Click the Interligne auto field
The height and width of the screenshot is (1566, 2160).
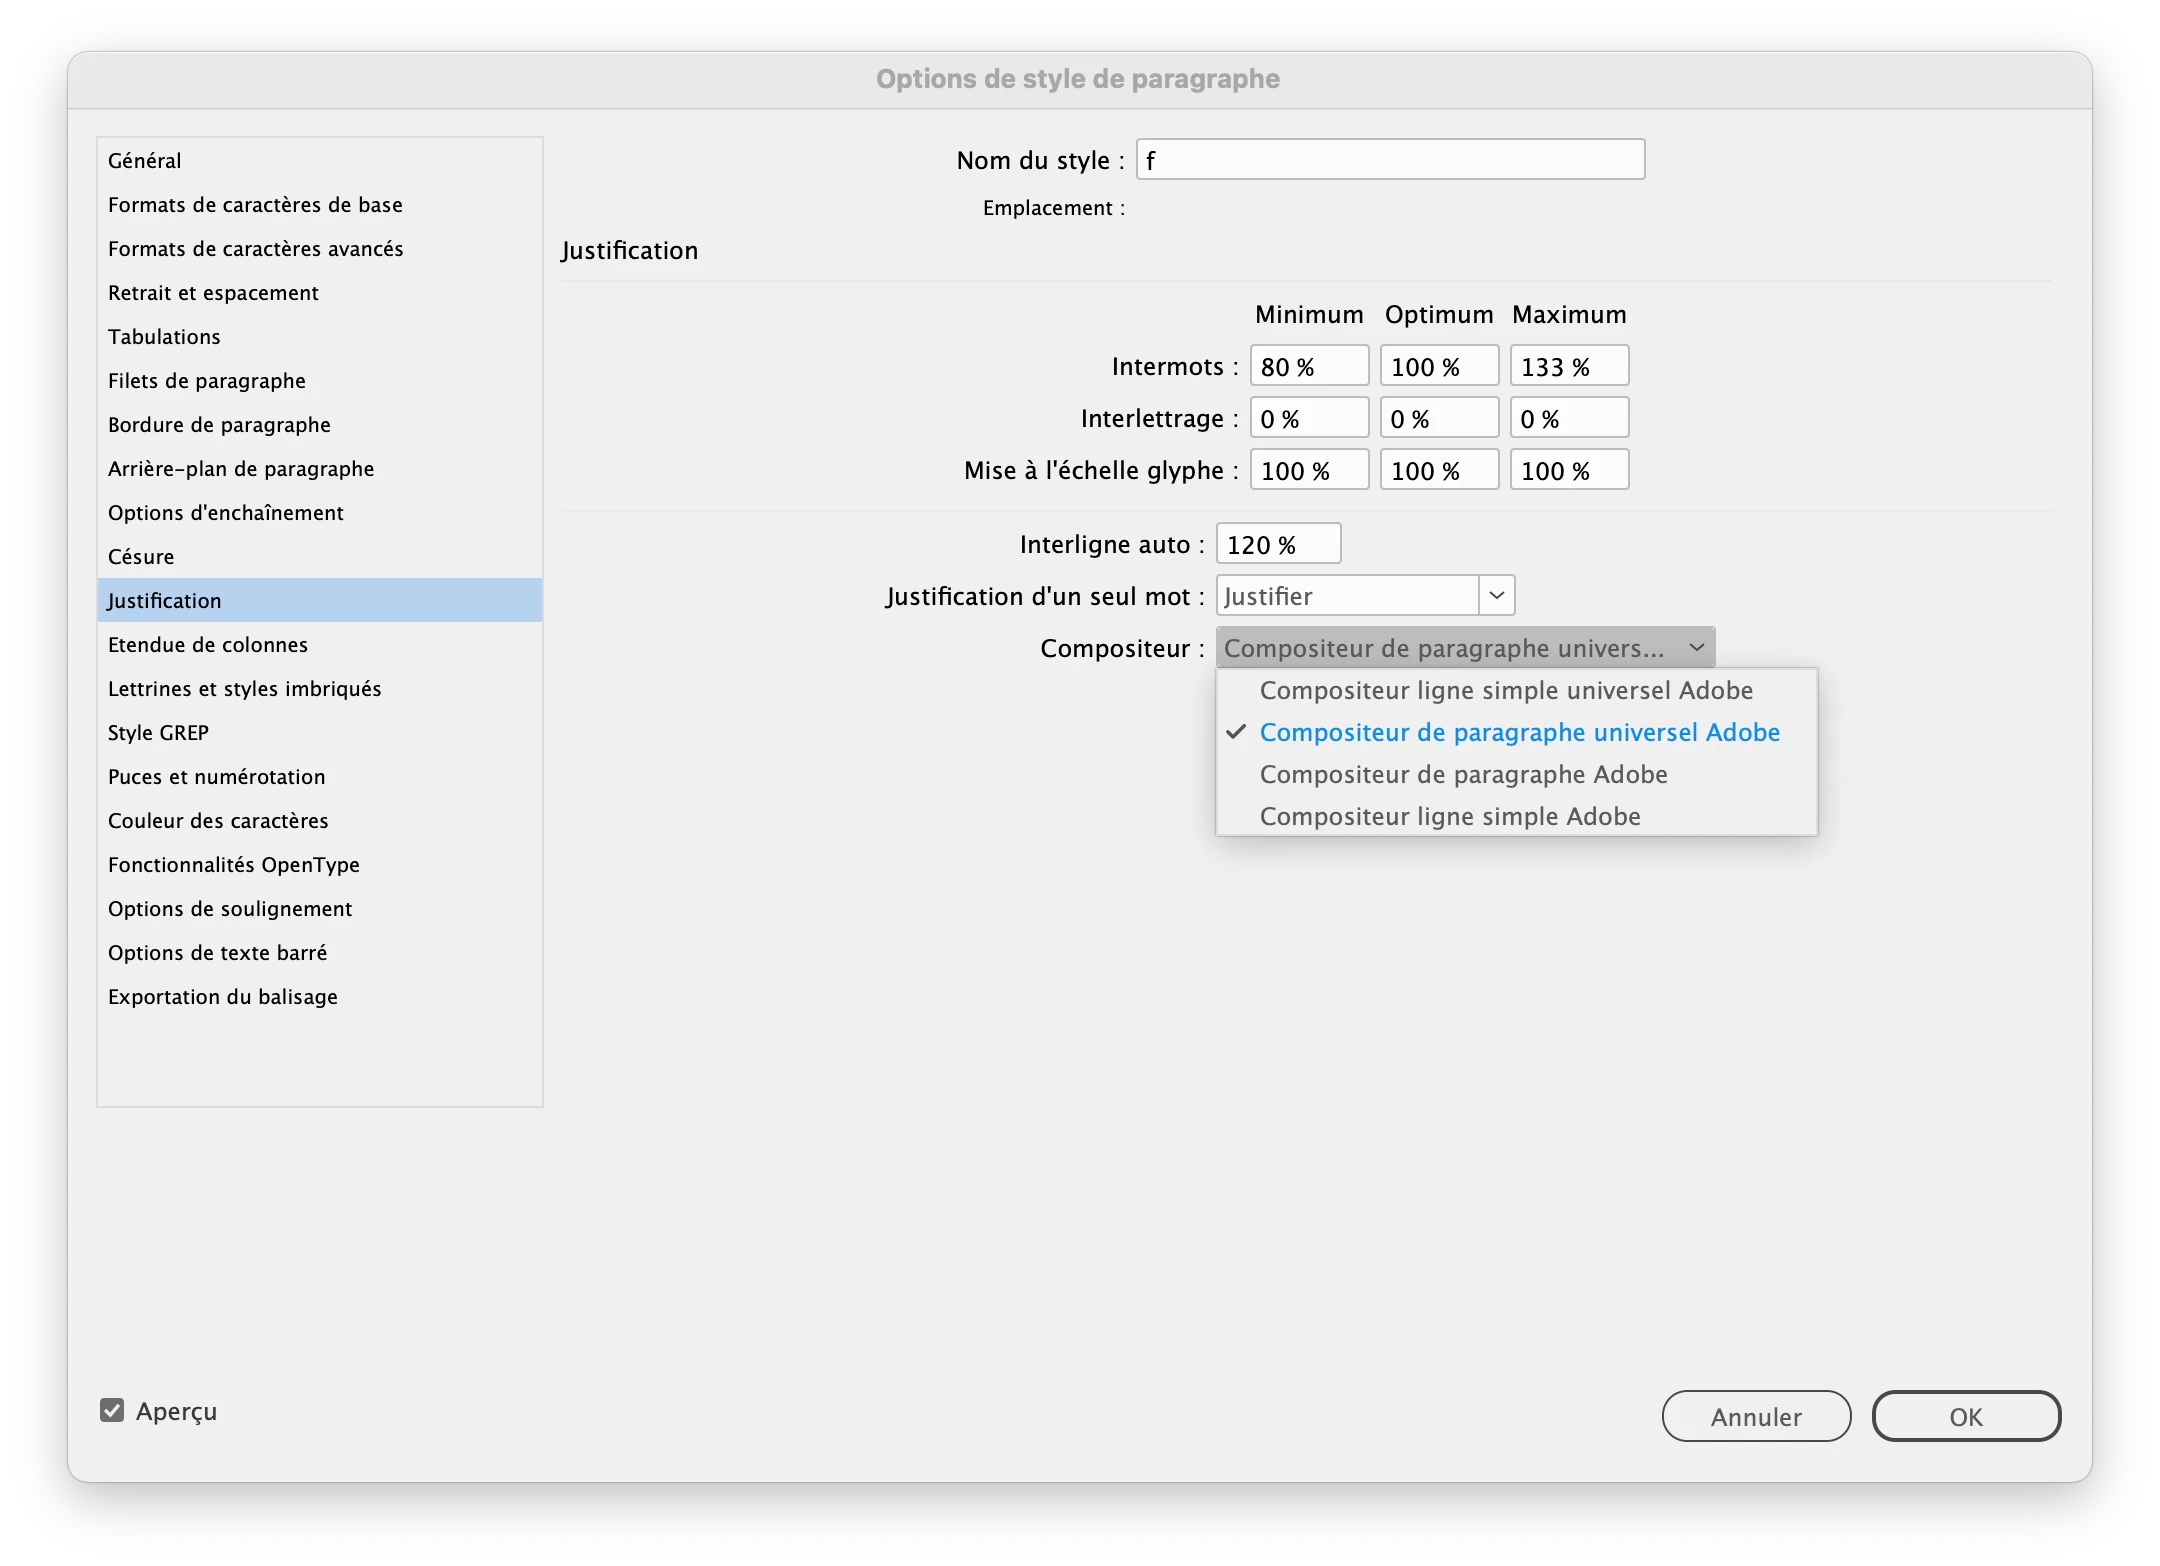click(1277, 545)
